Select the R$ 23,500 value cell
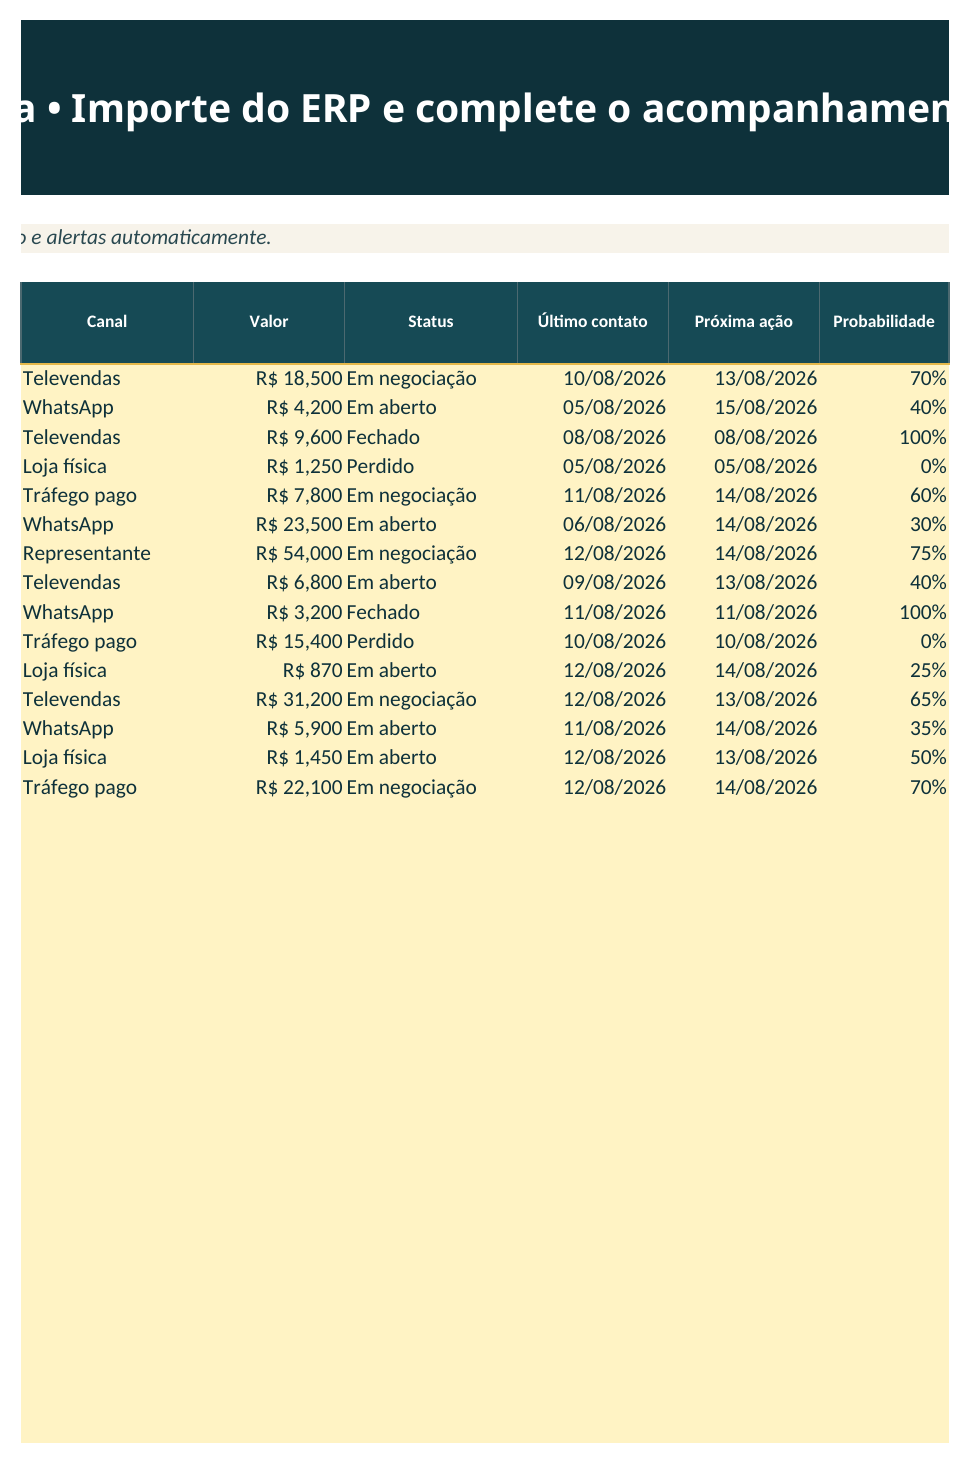Viewport: 970px width, 1463px height. tap(269, 524)
